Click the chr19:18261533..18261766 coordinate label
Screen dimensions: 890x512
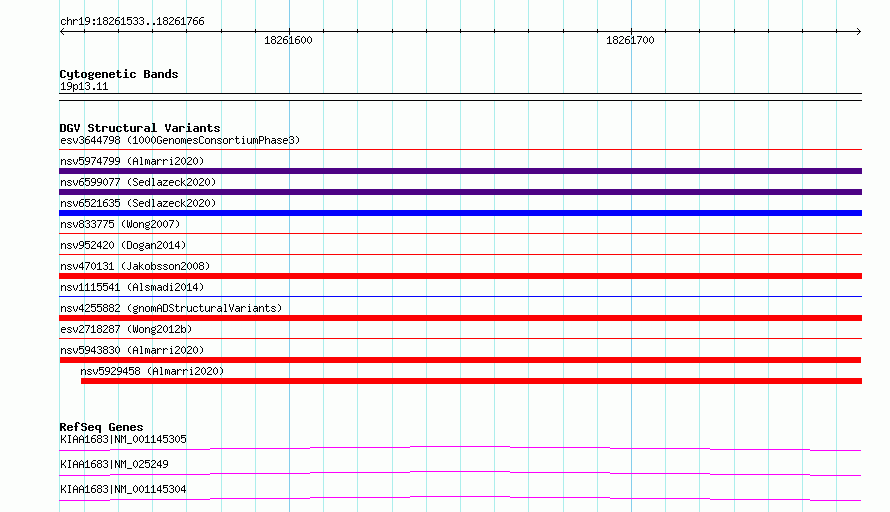pos(132,22)
